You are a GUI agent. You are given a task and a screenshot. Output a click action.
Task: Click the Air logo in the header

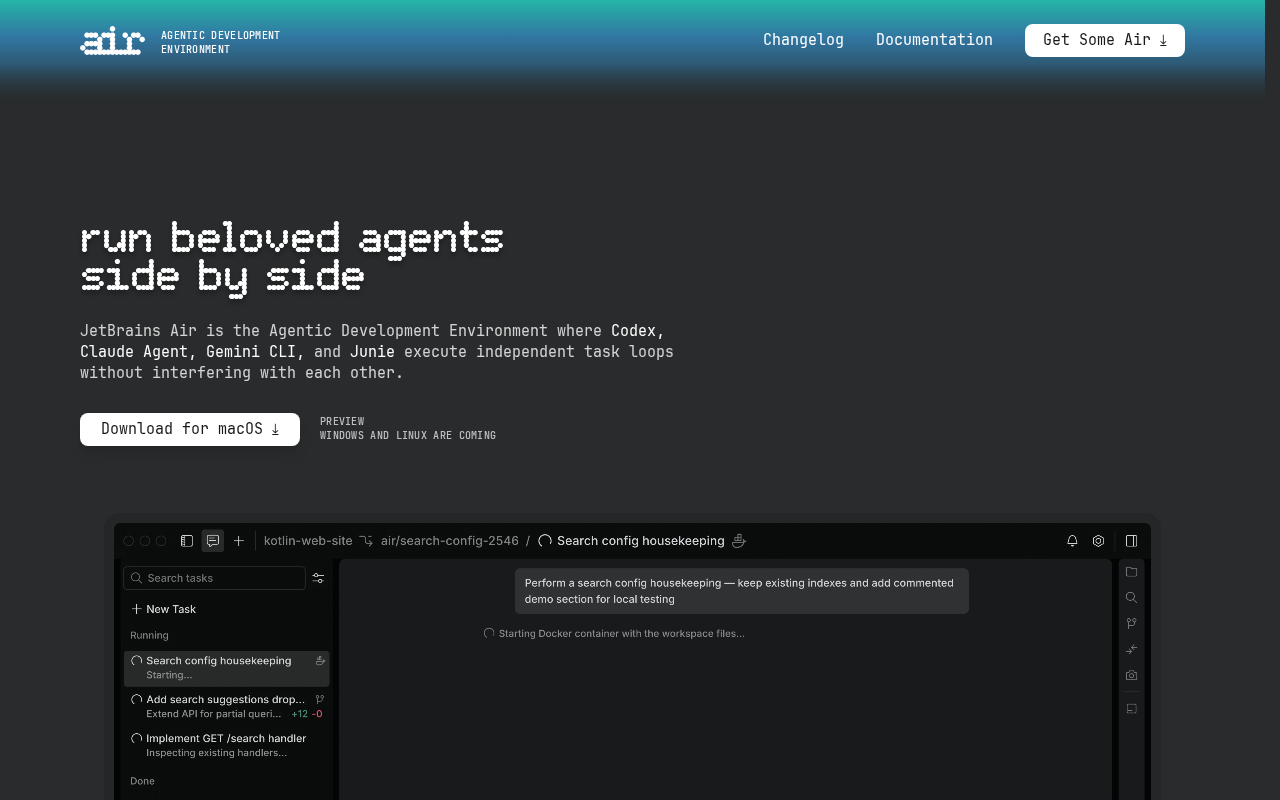coord(112,41)
